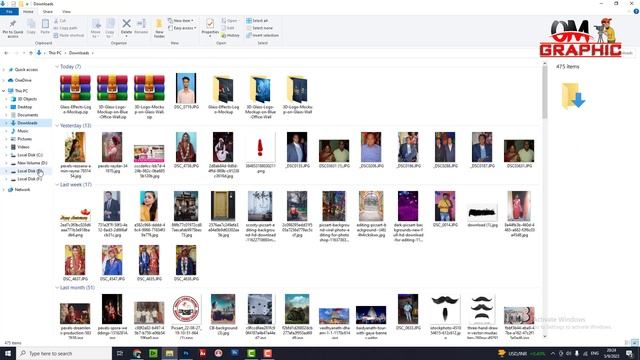Click the Rename icon in Organize group
Viewport: 640px width, 360px height.
coord(141,24)
